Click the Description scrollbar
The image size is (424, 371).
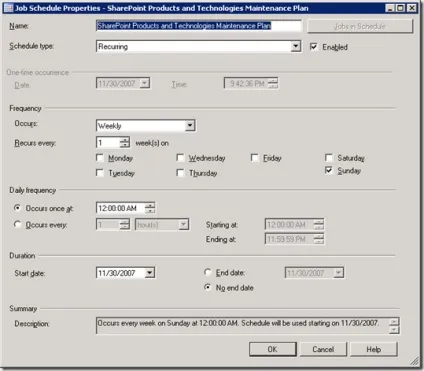(x=394, y=326)
